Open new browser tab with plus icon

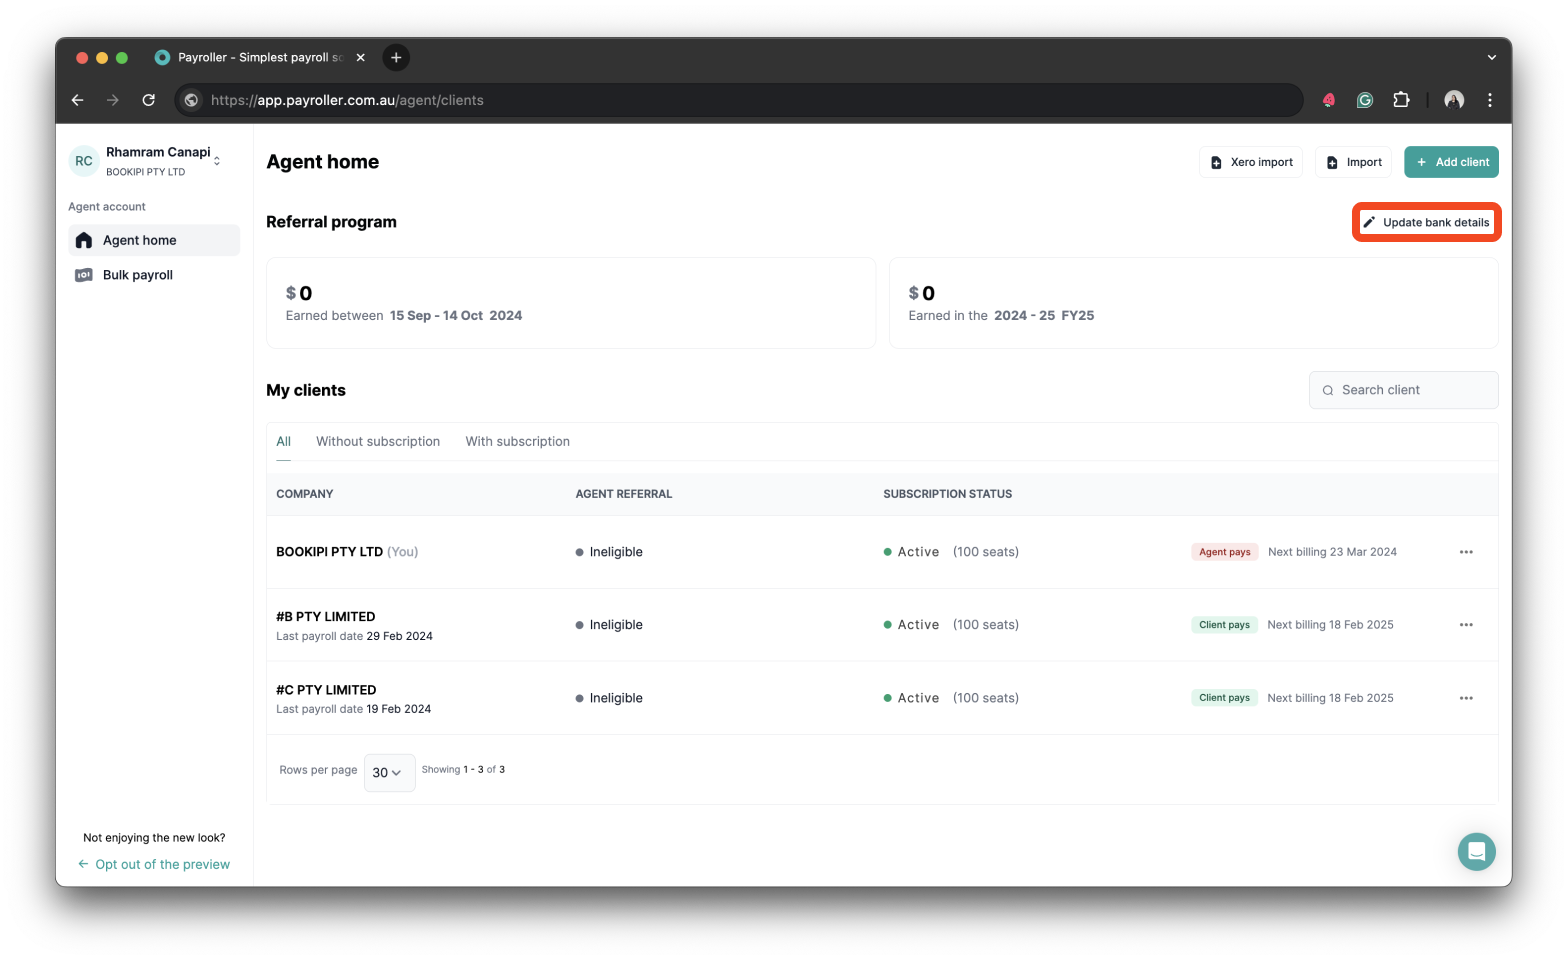(396, 58)
